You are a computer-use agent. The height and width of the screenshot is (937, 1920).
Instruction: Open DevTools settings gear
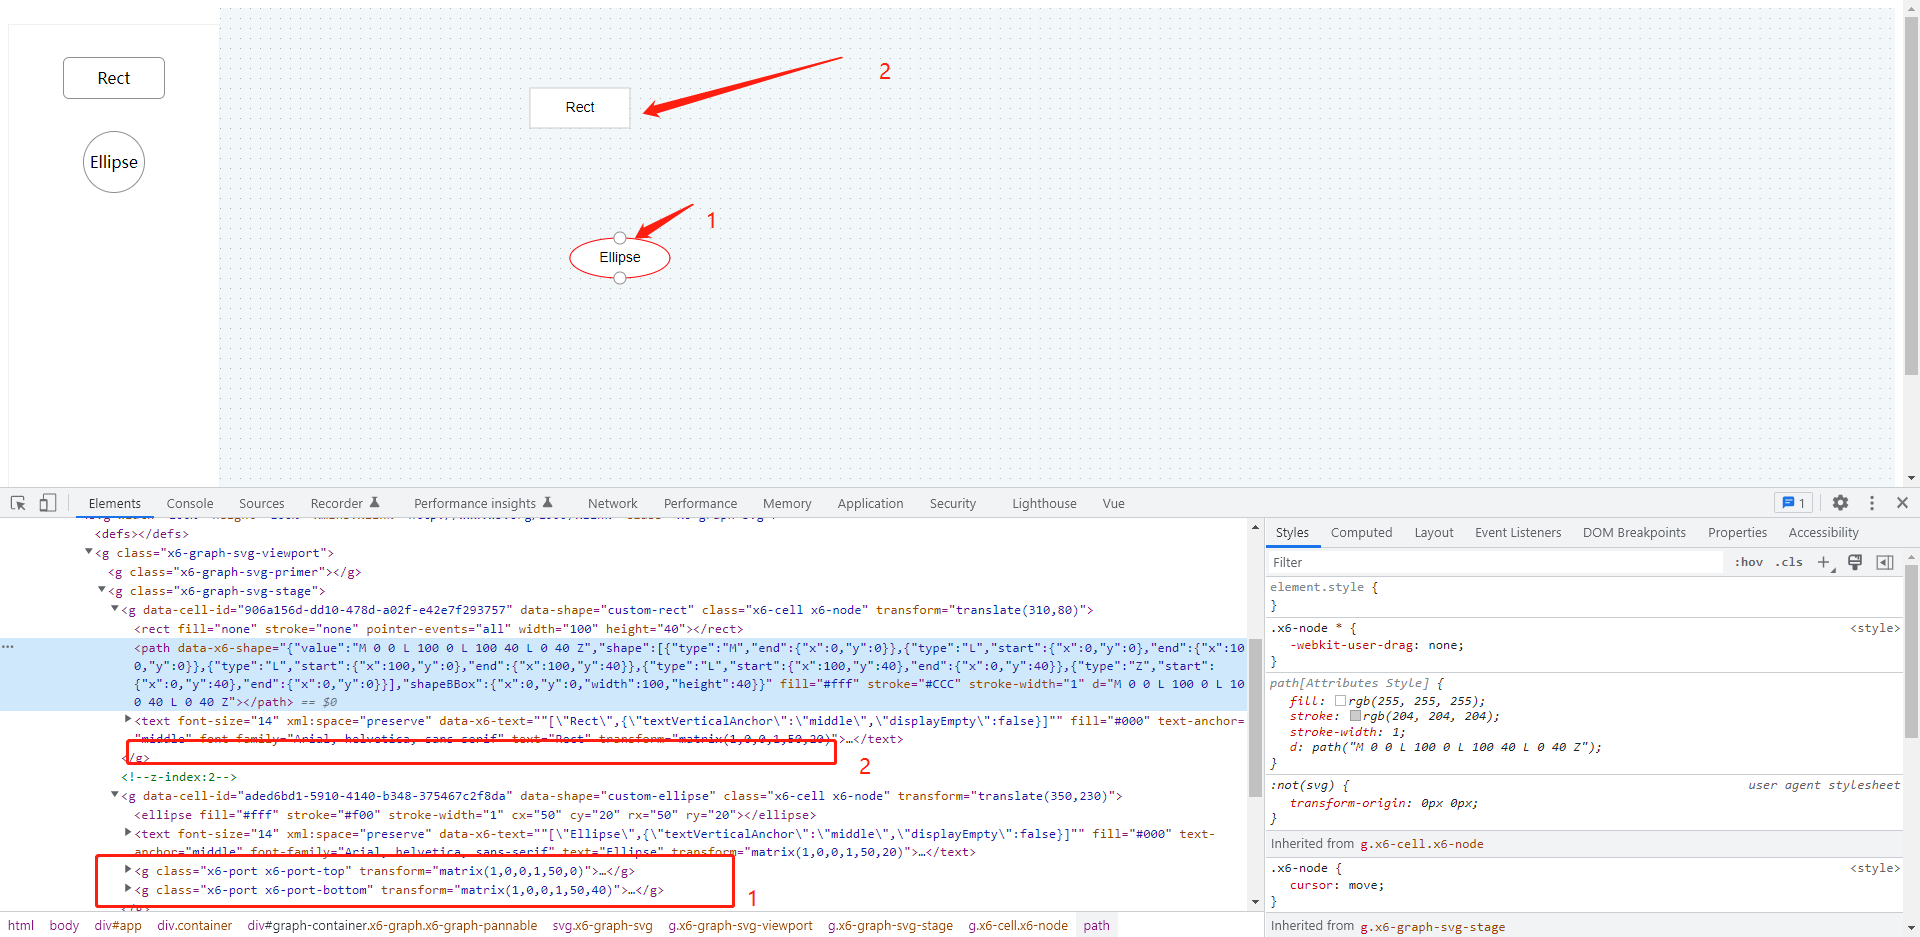tap(1840, 503)
